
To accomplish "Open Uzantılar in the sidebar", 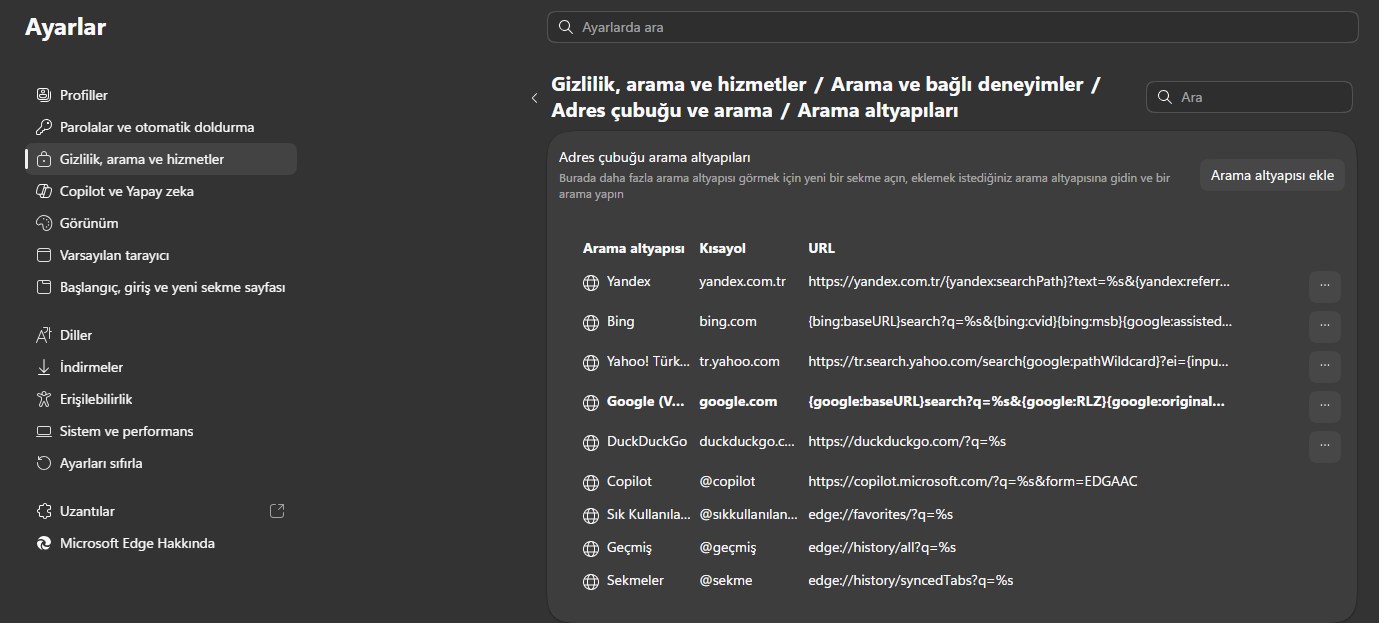I will (161, 511).
